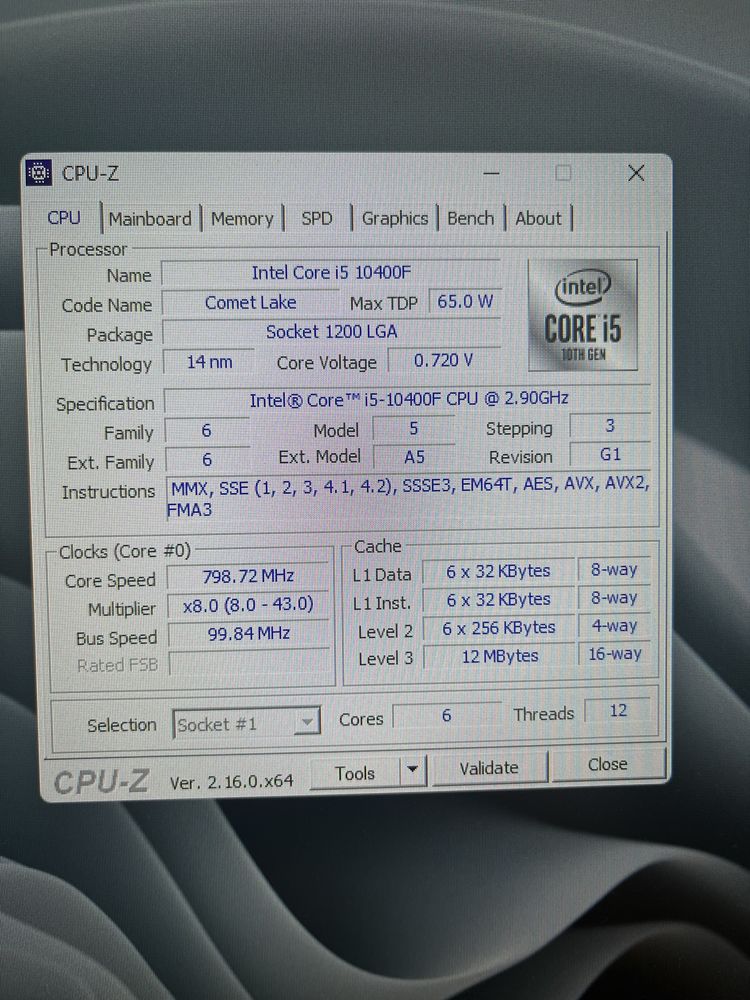Switch to the Mainboard tab
This screenshot has height=1000, width=750.
click(150, 219)
